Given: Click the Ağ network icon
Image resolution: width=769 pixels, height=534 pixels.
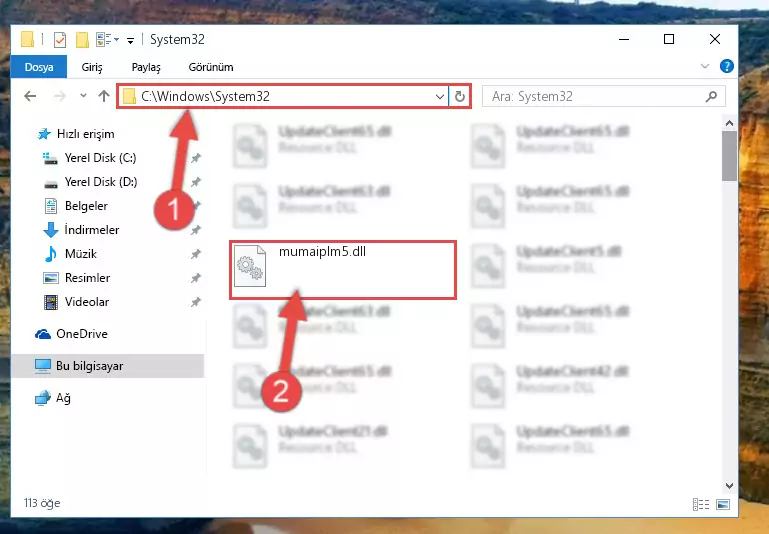Looking at the screenshot, I should 43,398.
